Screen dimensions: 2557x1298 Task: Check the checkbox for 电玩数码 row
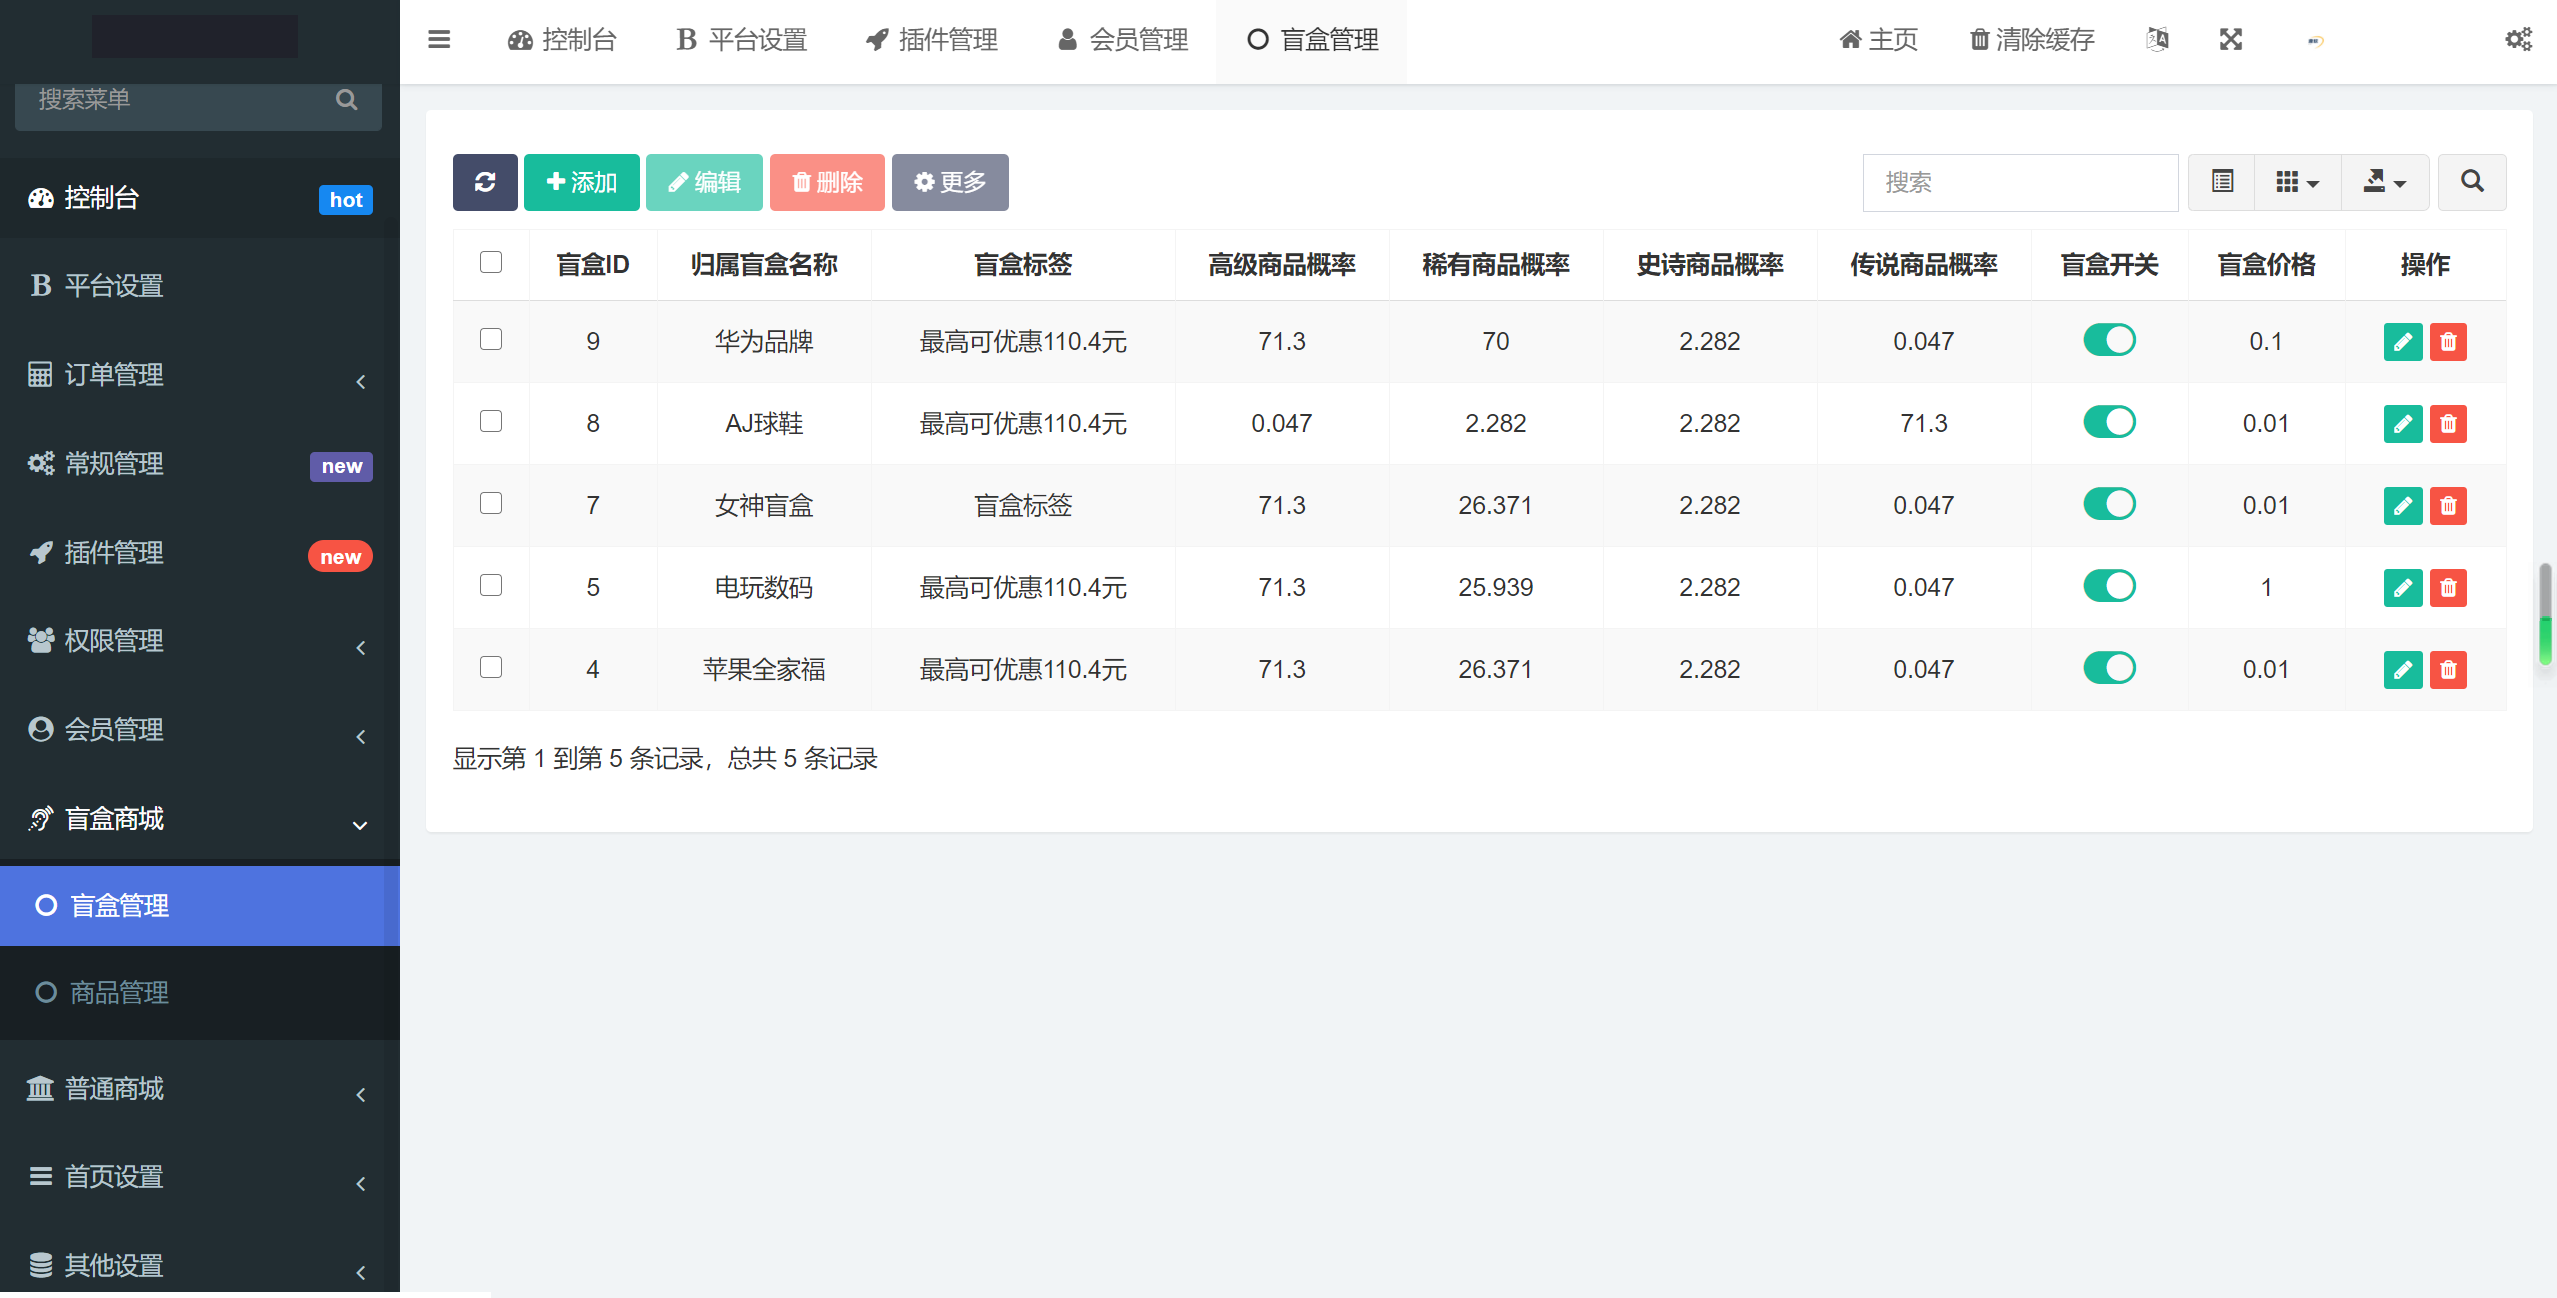[491, 585]
